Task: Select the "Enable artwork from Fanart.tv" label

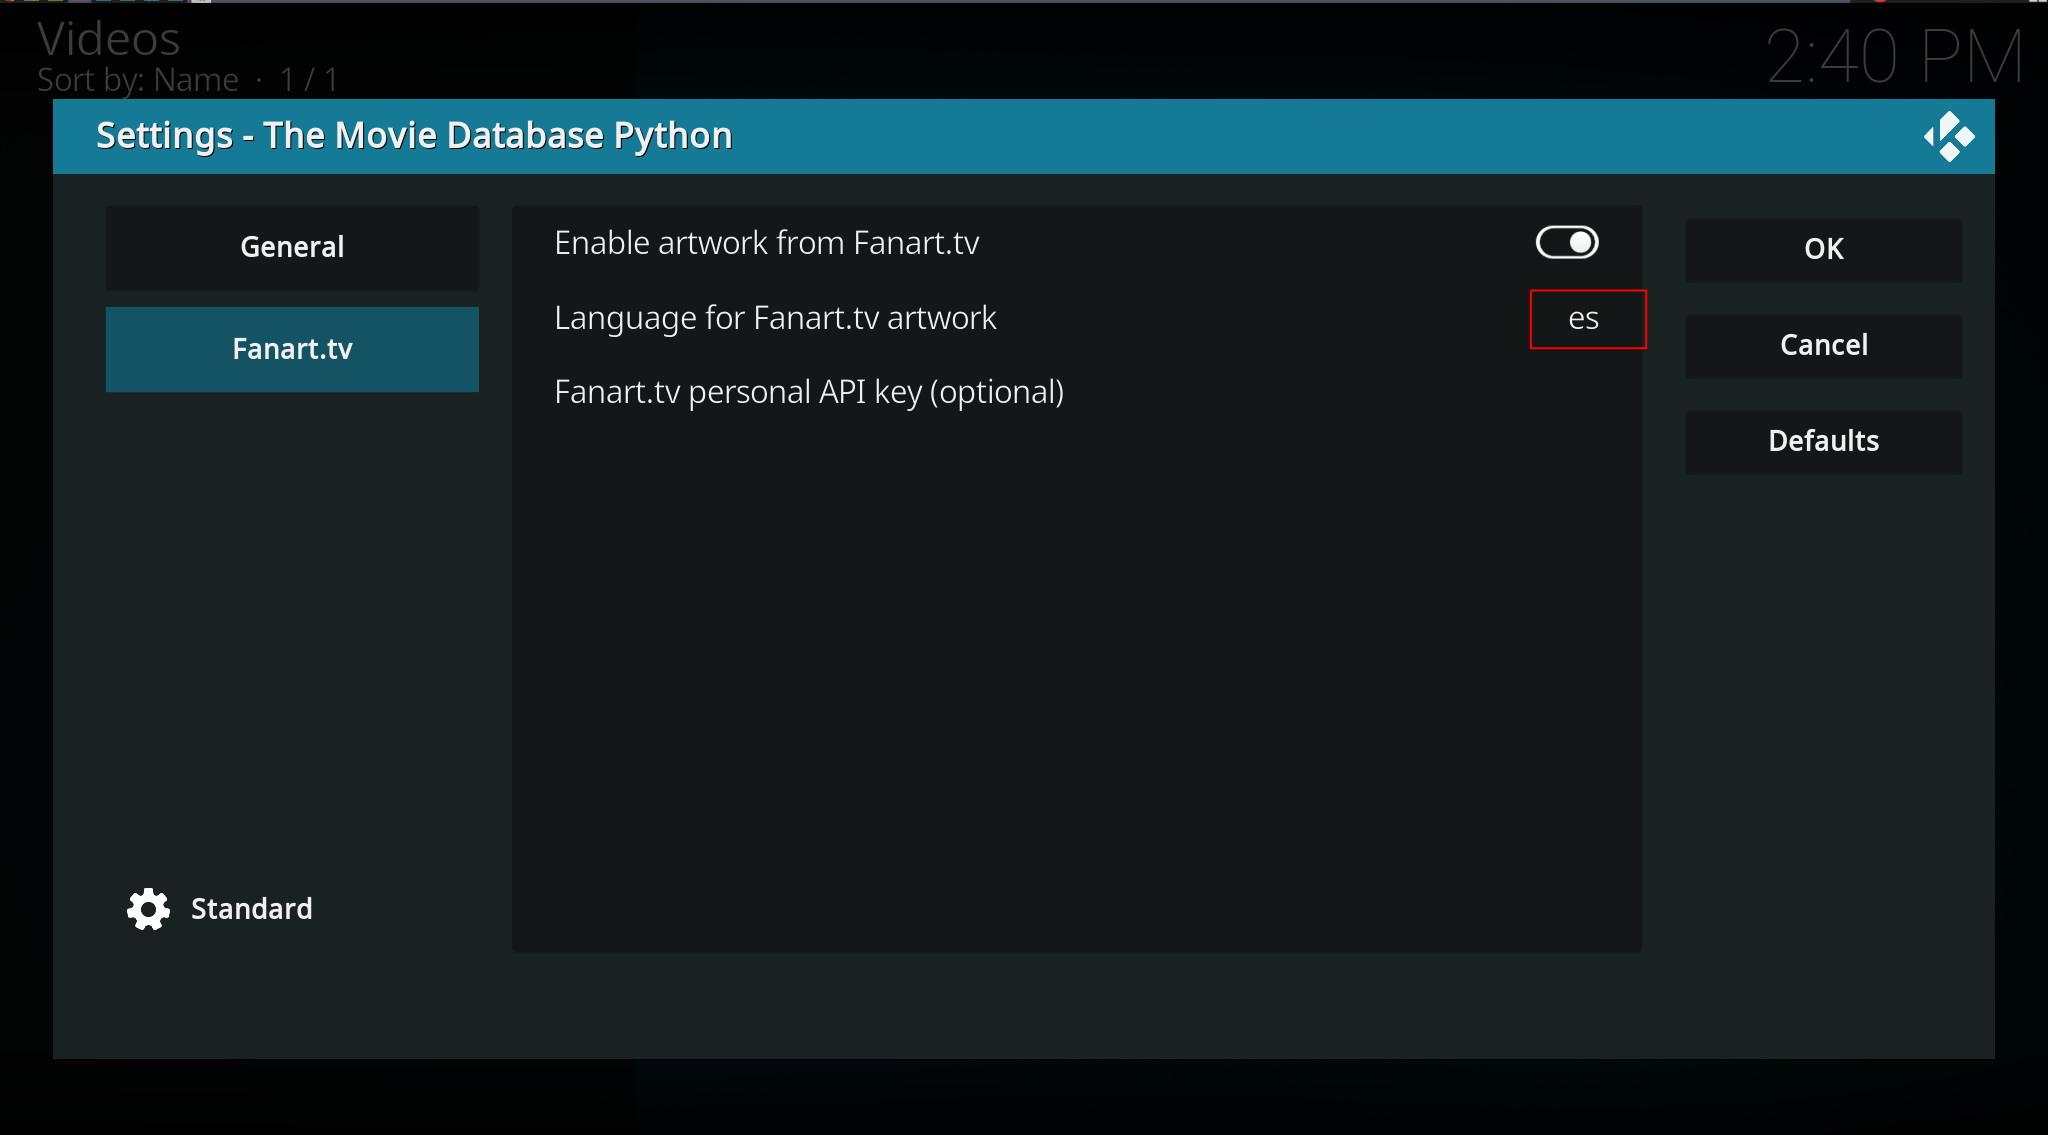Action: point(766,243)
